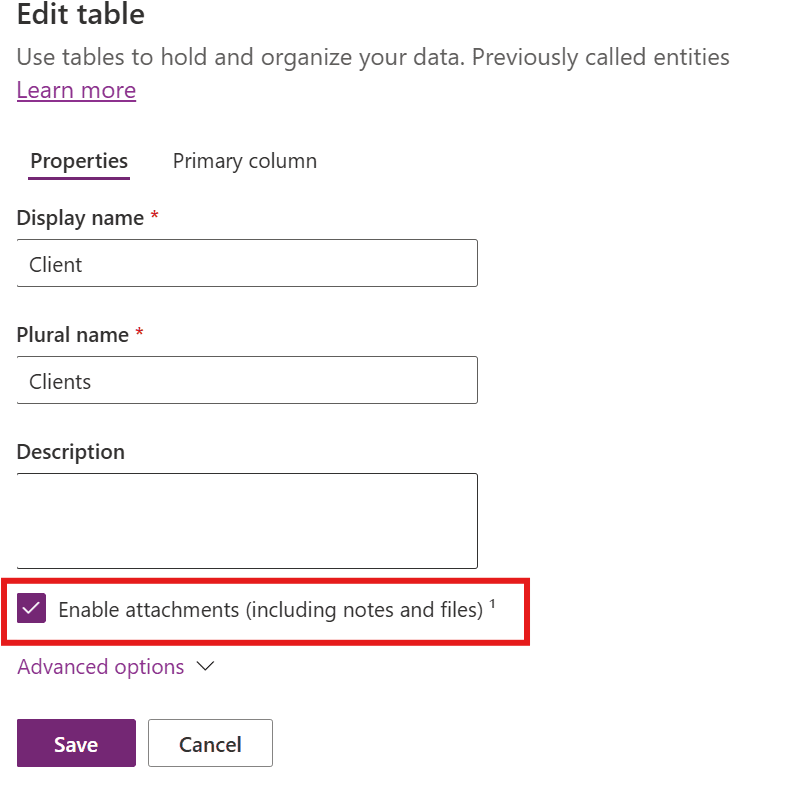
Task: Click the Description field label
Action: coord(71,452)
